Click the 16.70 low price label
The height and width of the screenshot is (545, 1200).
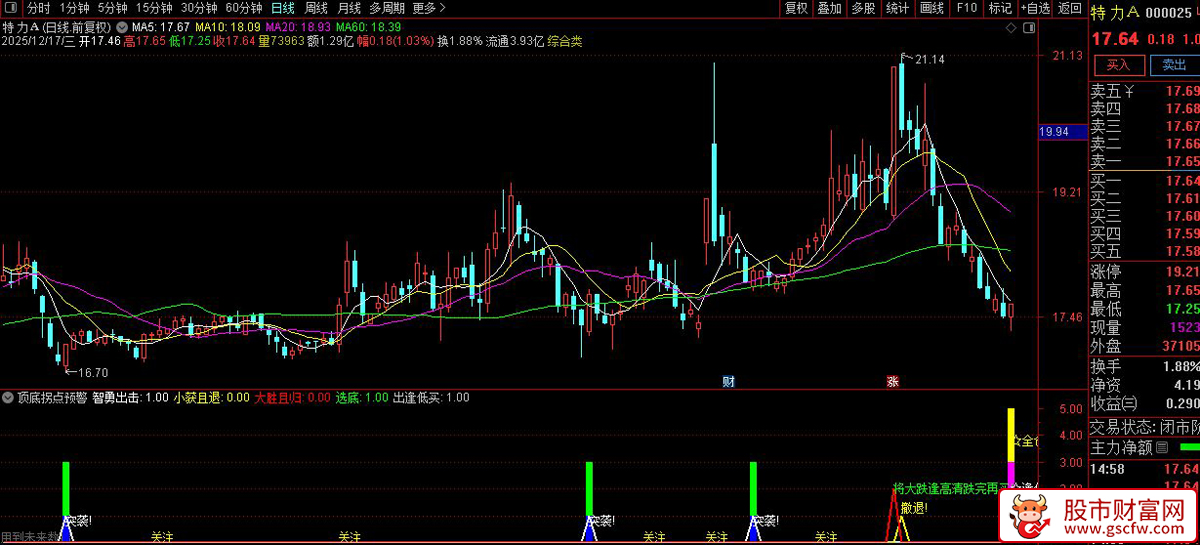point(91,372)
